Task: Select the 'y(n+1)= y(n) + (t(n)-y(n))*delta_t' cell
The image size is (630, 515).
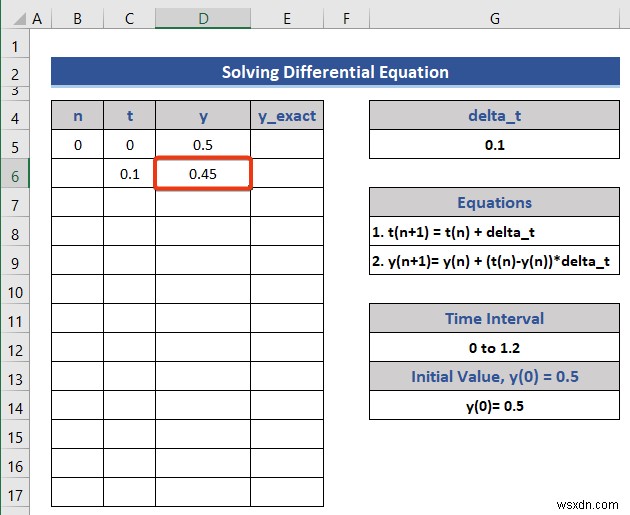Action: coord(495,260)
